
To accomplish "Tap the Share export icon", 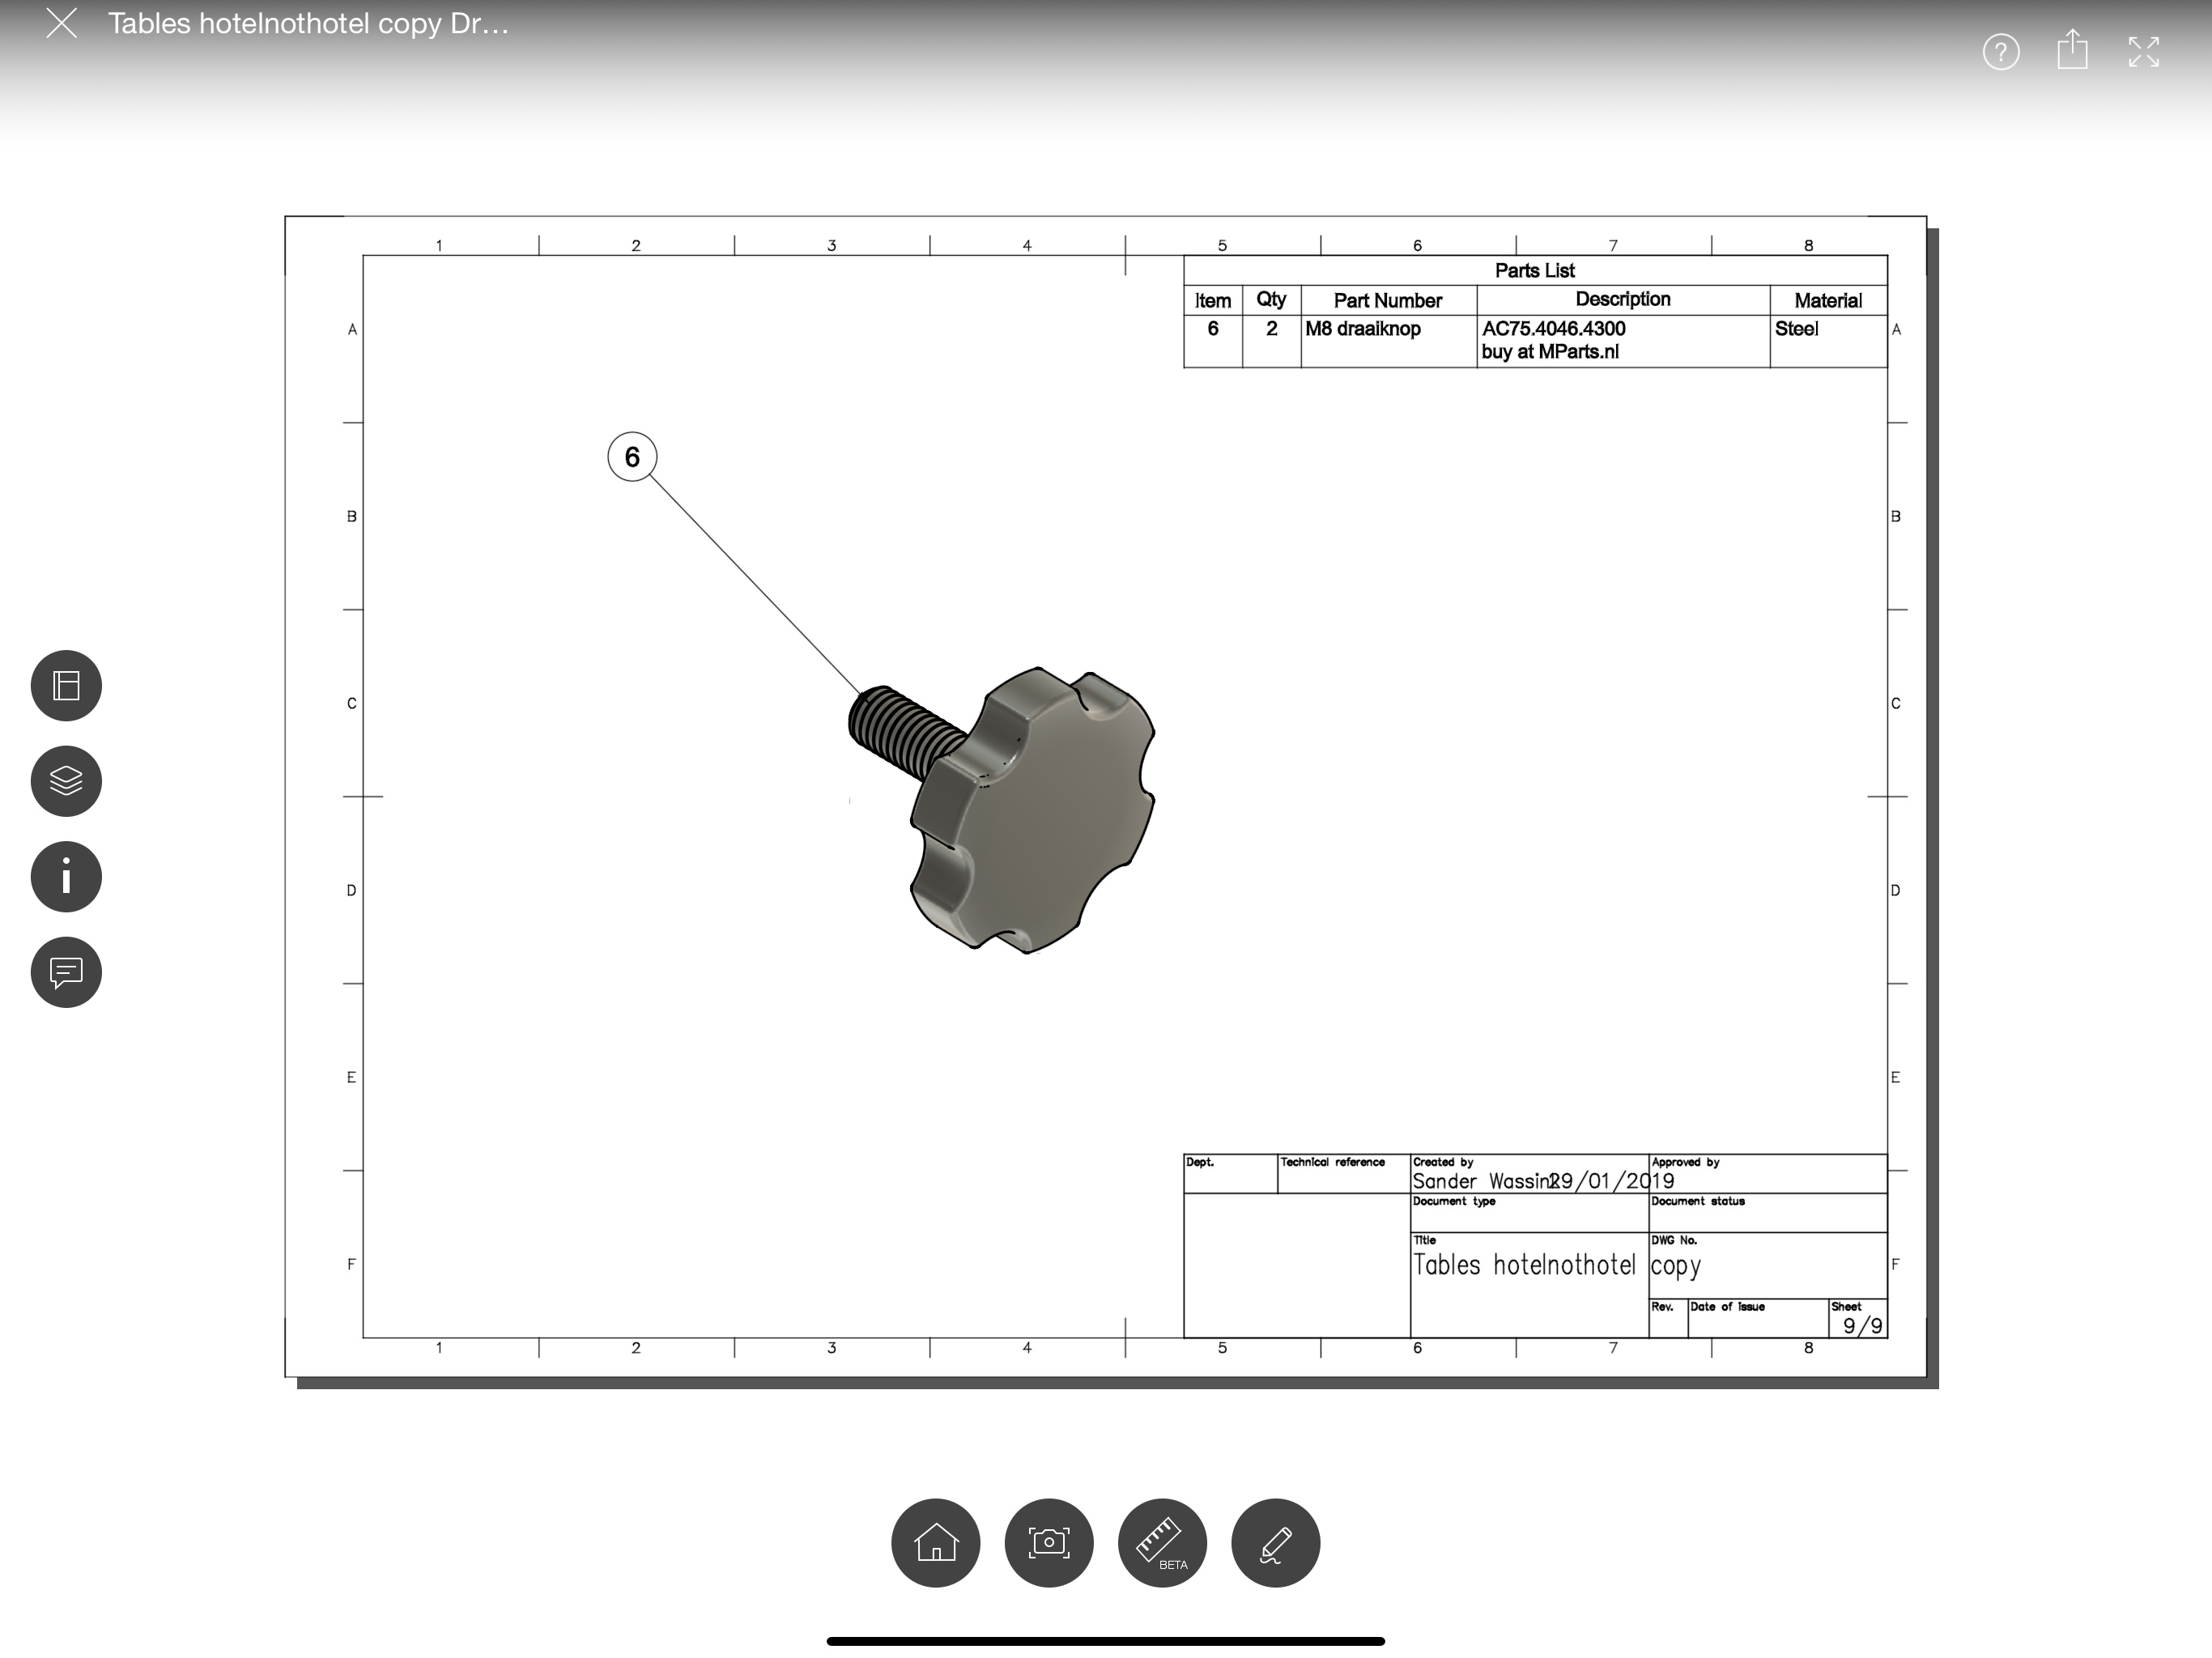I will [x=2072, y=50].
